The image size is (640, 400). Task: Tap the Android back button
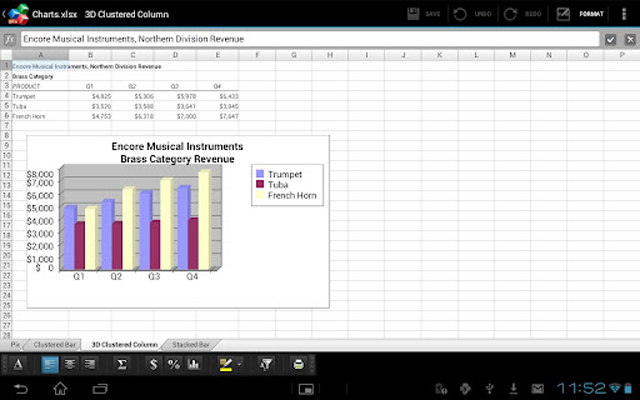tap(20, 389)
